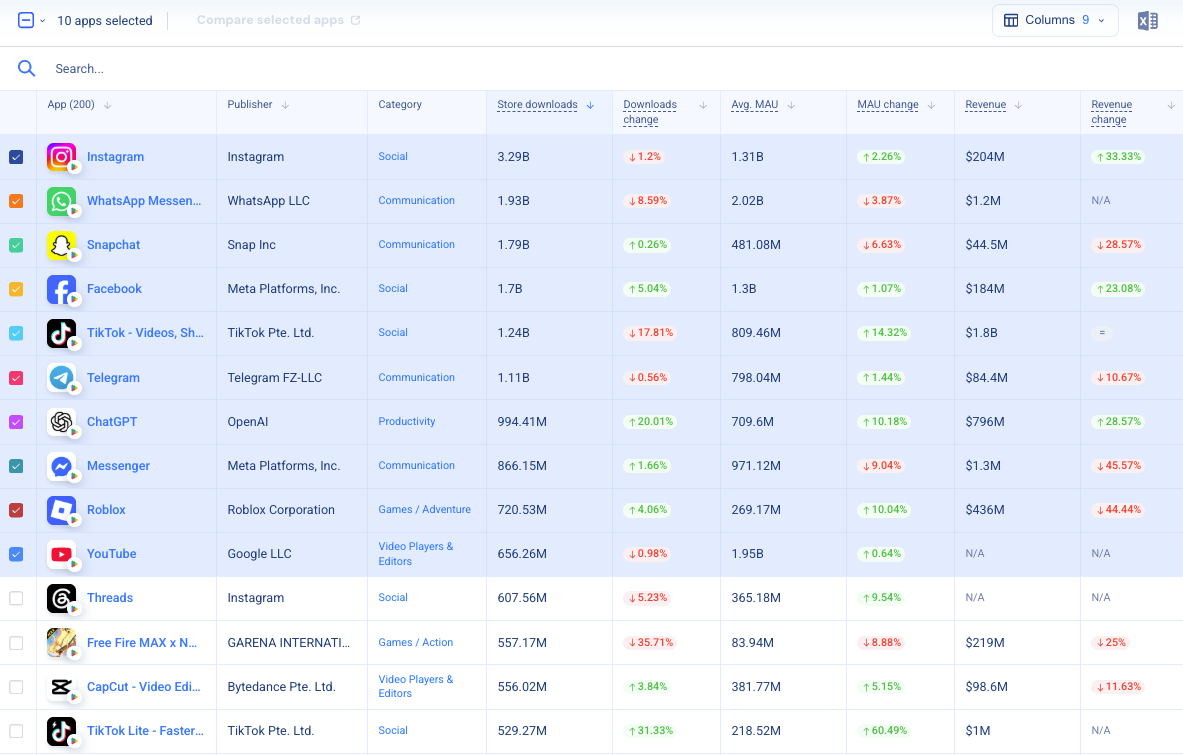
Task: Click the Revenue header label
Action: click(985, 105)
